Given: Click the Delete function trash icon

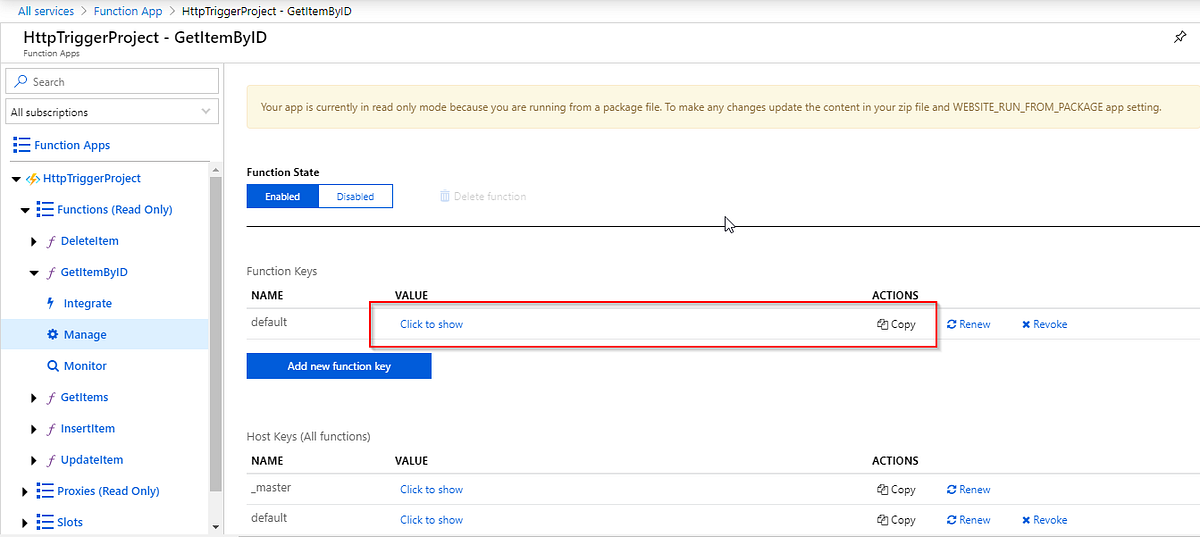Looking at the screenshot, I should (445, 196).
